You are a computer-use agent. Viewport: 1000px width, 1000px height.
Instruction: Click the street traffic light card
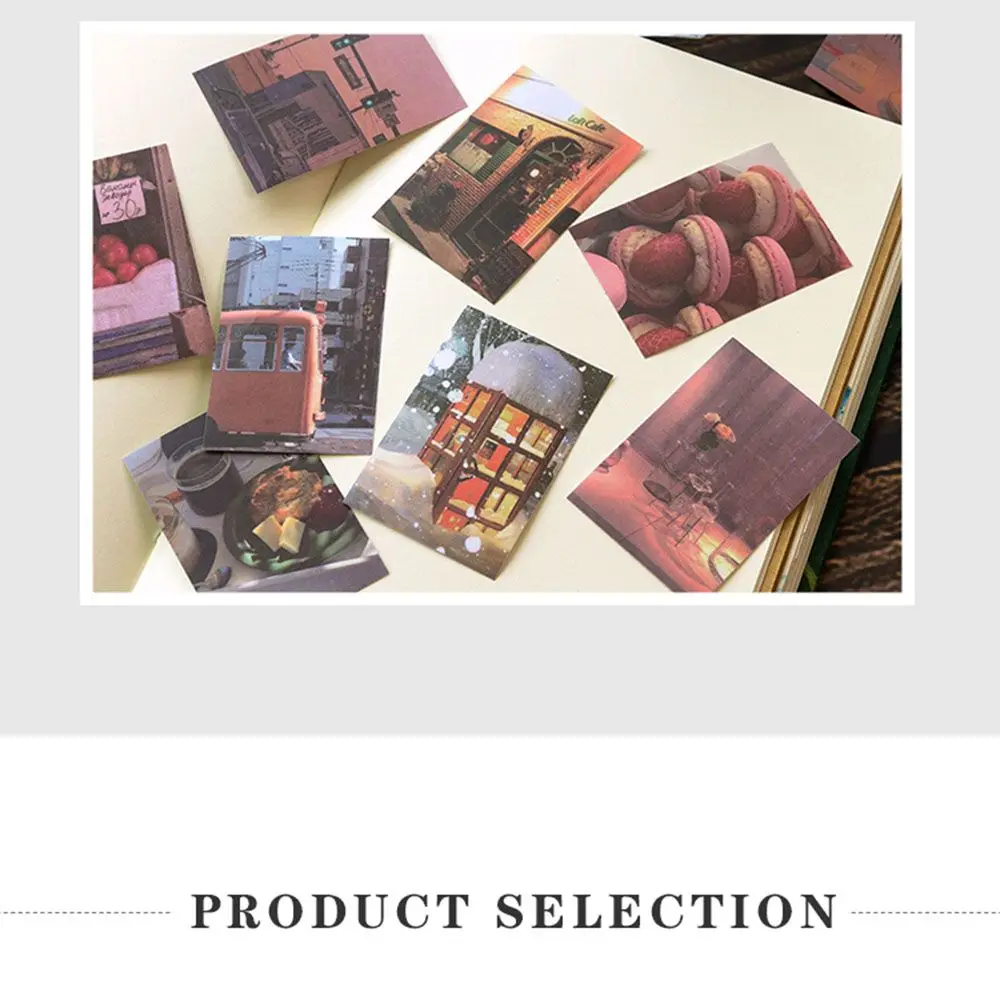coord(330,112)
